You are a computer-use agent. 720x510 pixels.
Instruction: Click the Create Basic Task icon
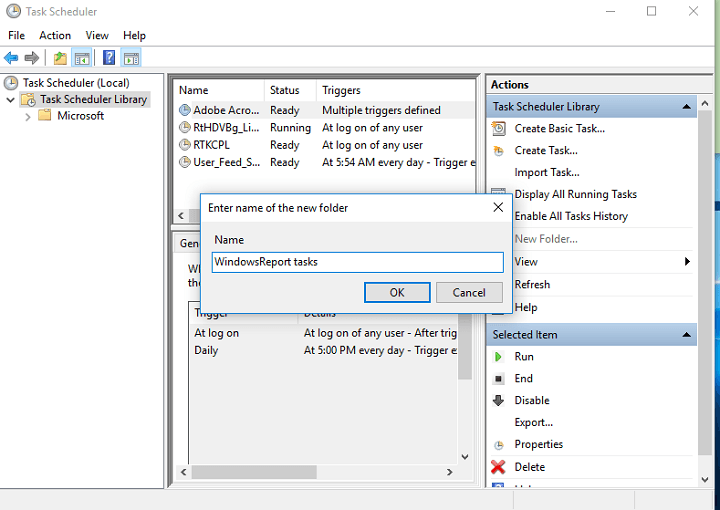click(x=498, y=128)
